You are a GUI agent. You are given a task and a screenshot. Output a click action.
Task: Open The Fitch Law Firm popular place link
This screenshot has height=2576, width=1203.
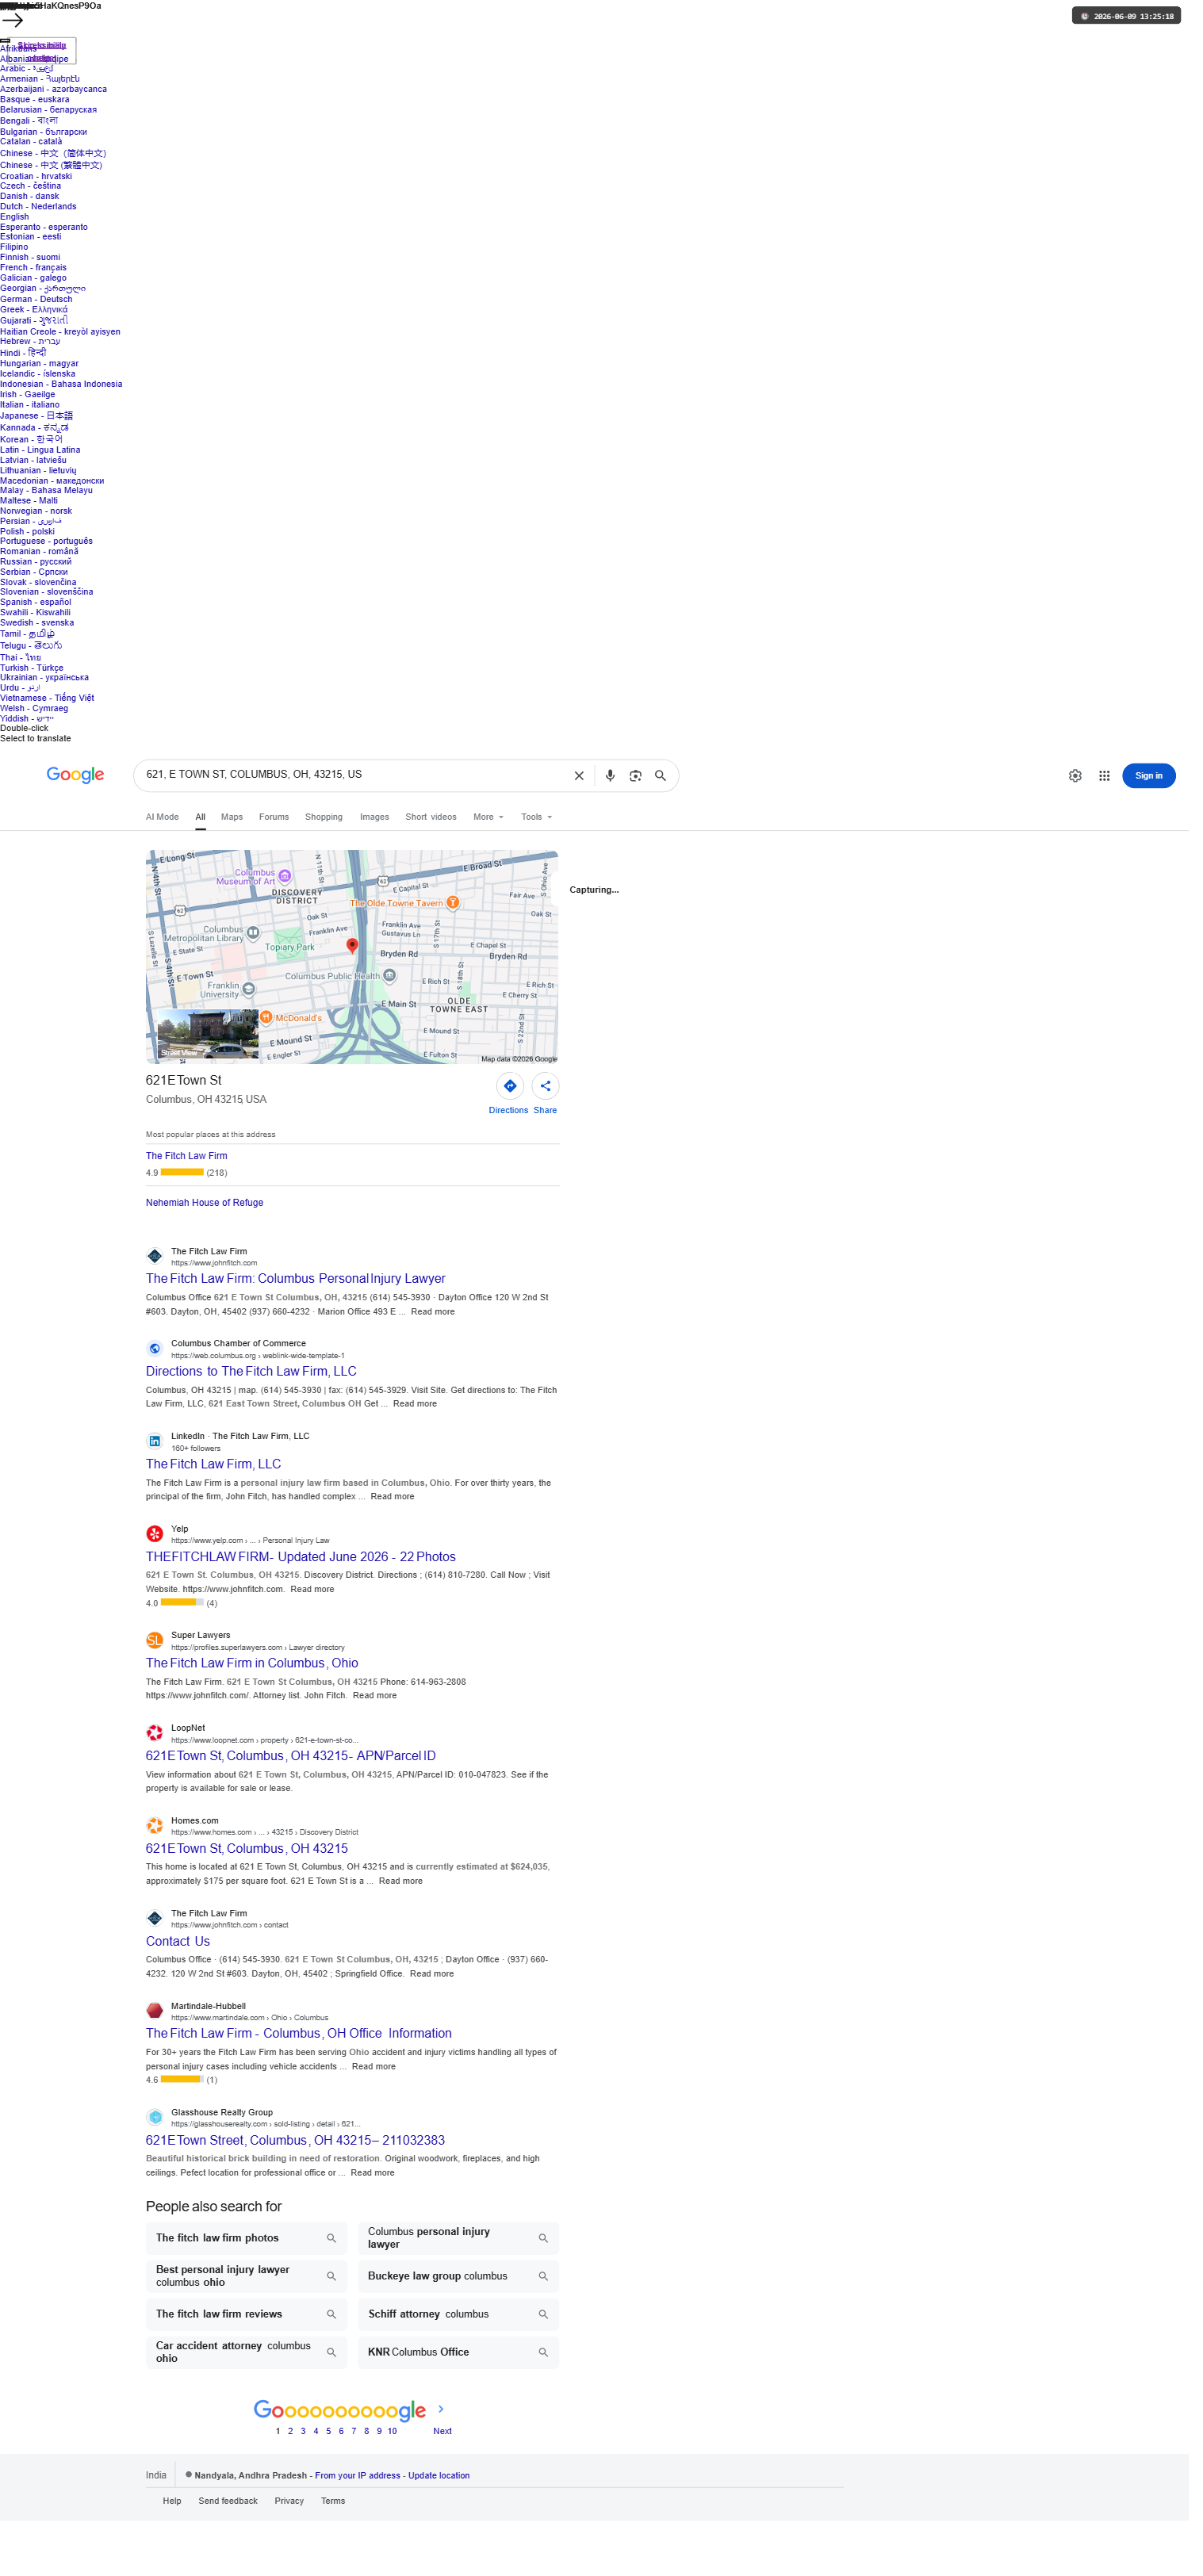click(189, 1169)
